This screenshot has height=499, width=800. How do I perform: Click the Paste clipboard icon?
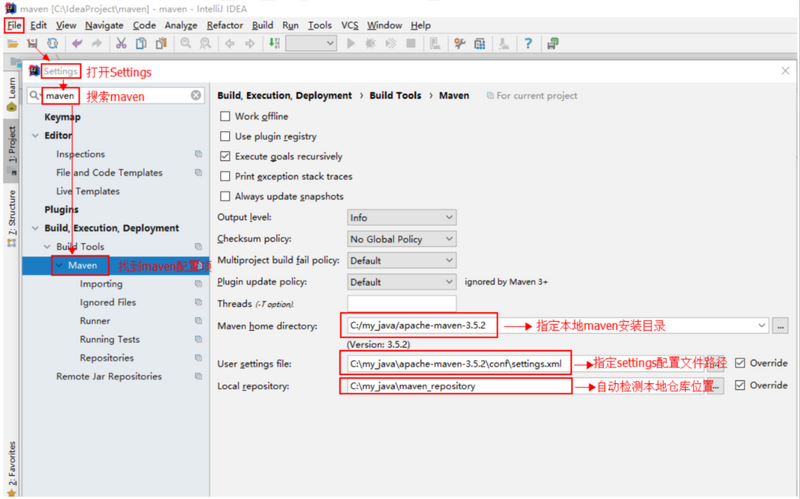161,44
